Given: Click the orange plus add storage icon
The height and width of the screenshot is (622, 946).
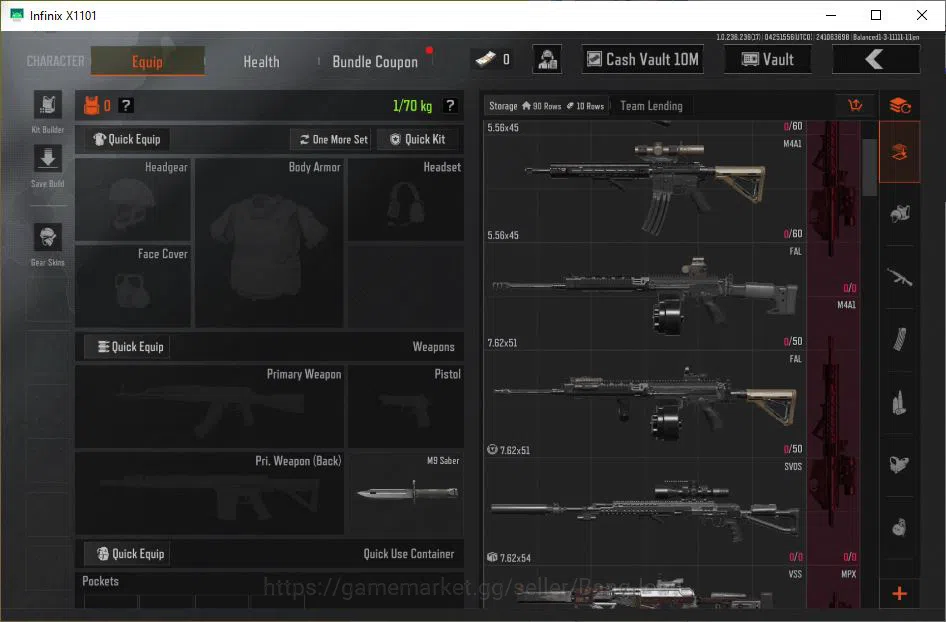Looking at the screenshot, I should [x=900, y=594].
